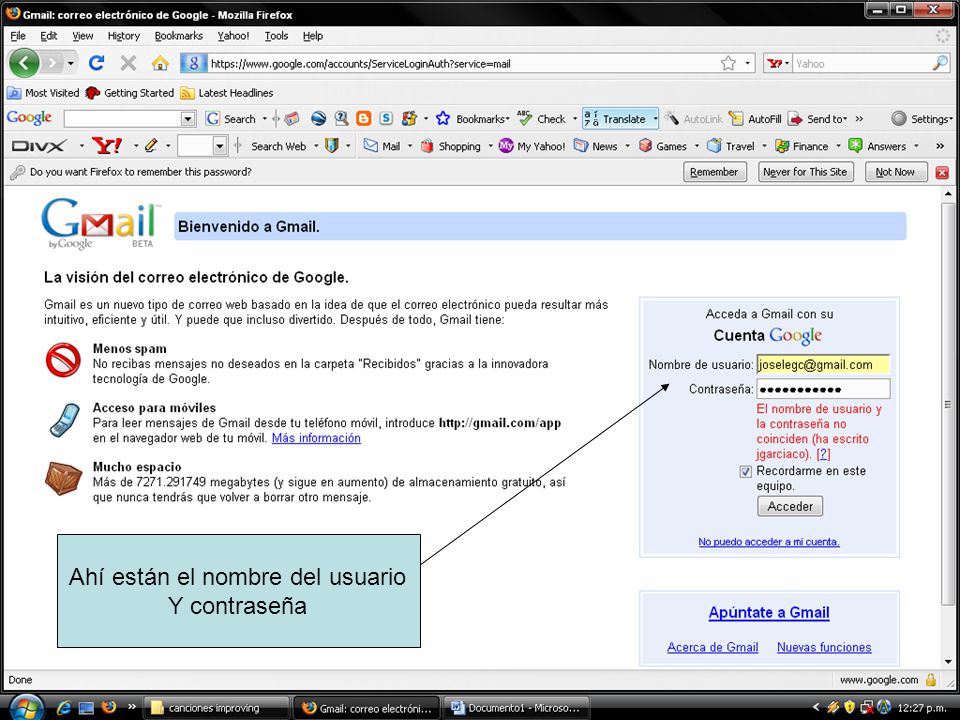Screen dimensions: 960x720
Task: Run the spell Check toolbar button
Action: click(x=541, y=119)
